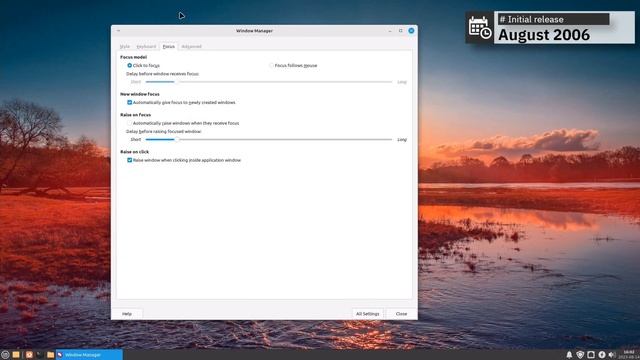Open the power manager tray icon
The width and height of the screenshot is (640, 360).
click(602, 355)
